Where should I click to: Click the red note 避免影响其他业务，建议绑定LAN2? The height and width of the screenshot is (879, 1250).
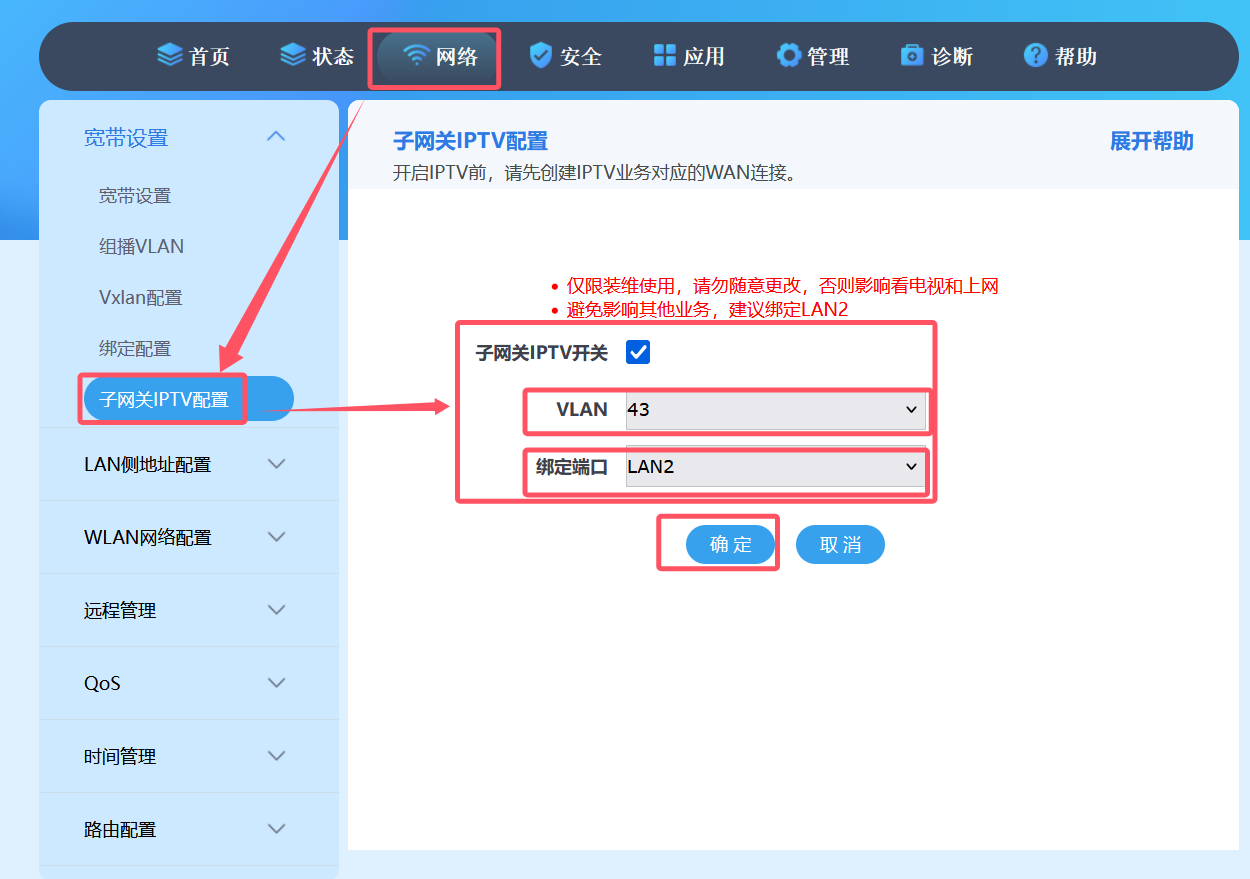point(707,310)
